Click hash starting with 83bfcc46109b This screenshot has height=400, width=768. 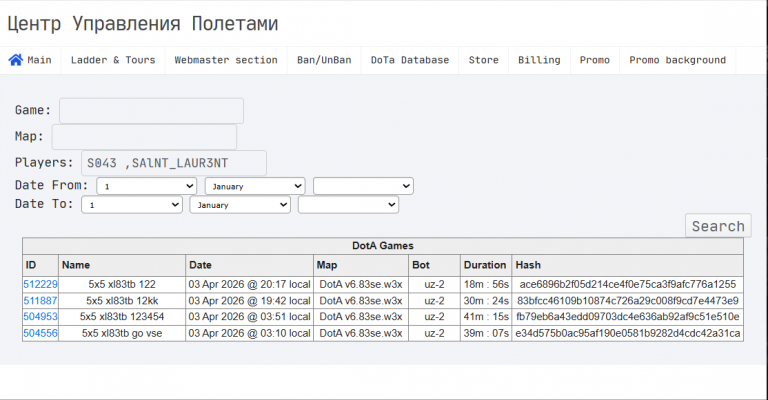(627, 301)
